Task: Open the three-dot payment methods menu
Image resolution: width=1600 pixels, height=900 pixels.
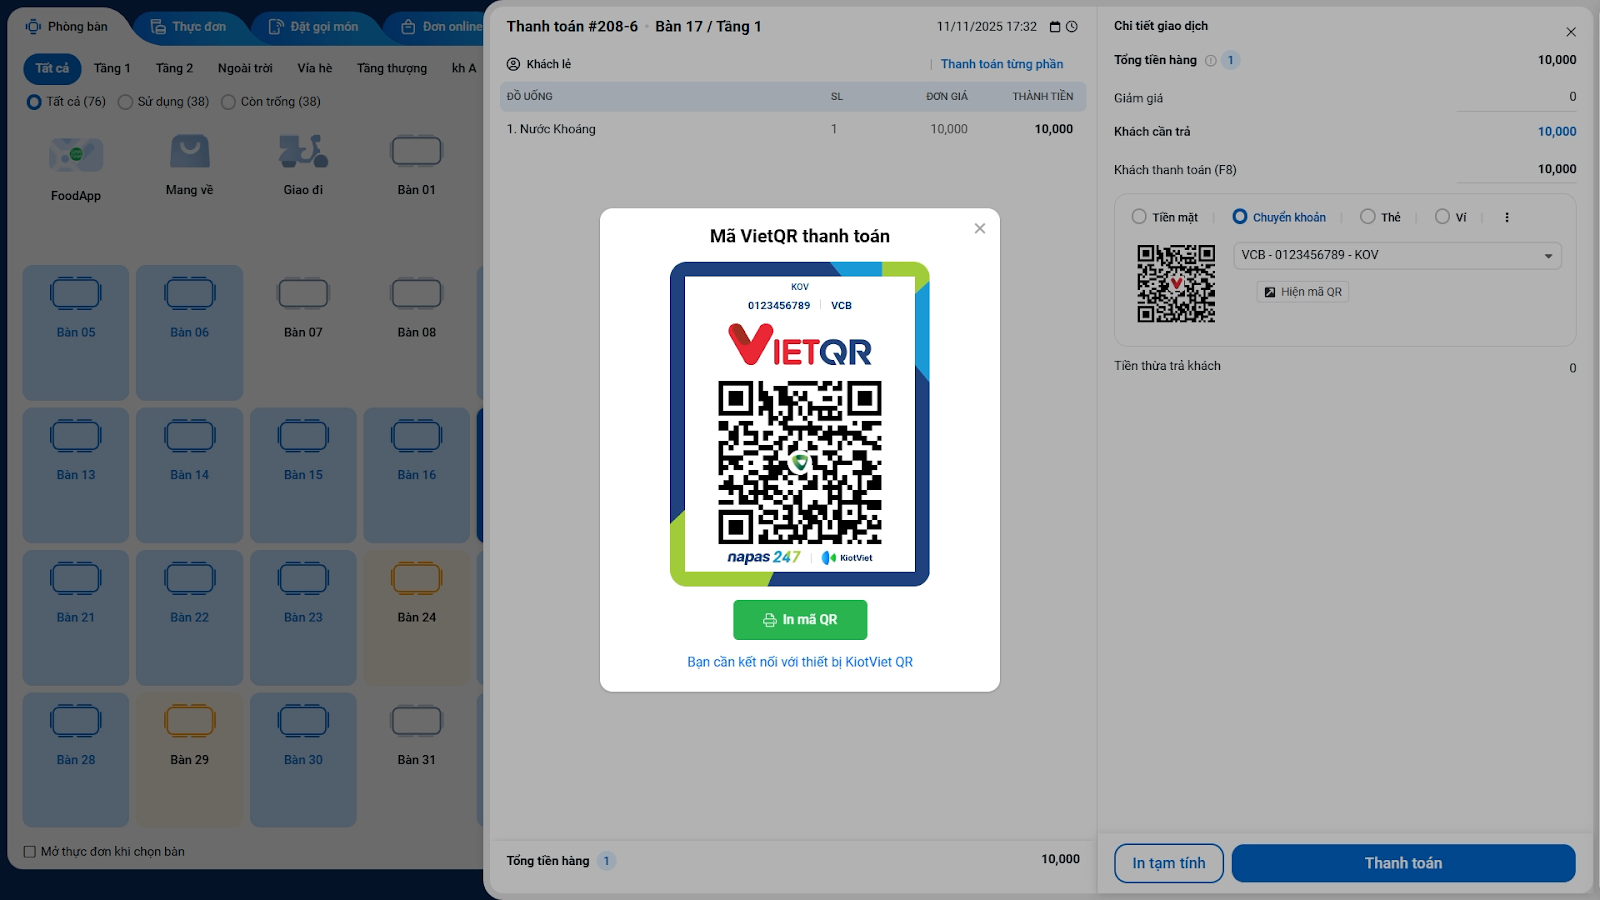Action: [x=1507, y=217]
